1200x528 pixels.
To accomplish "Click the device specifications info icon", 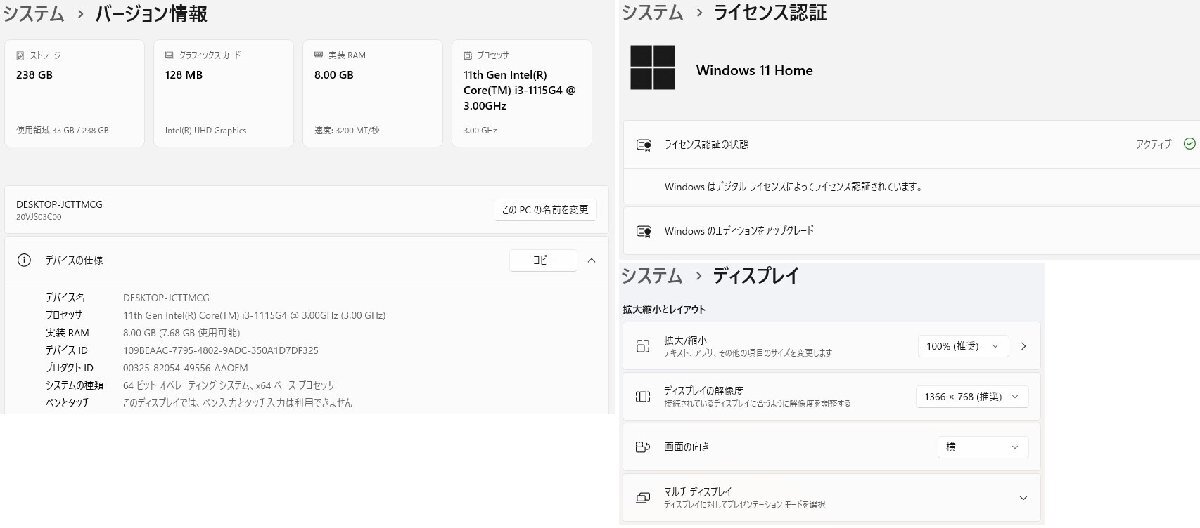I will (24, 260).
